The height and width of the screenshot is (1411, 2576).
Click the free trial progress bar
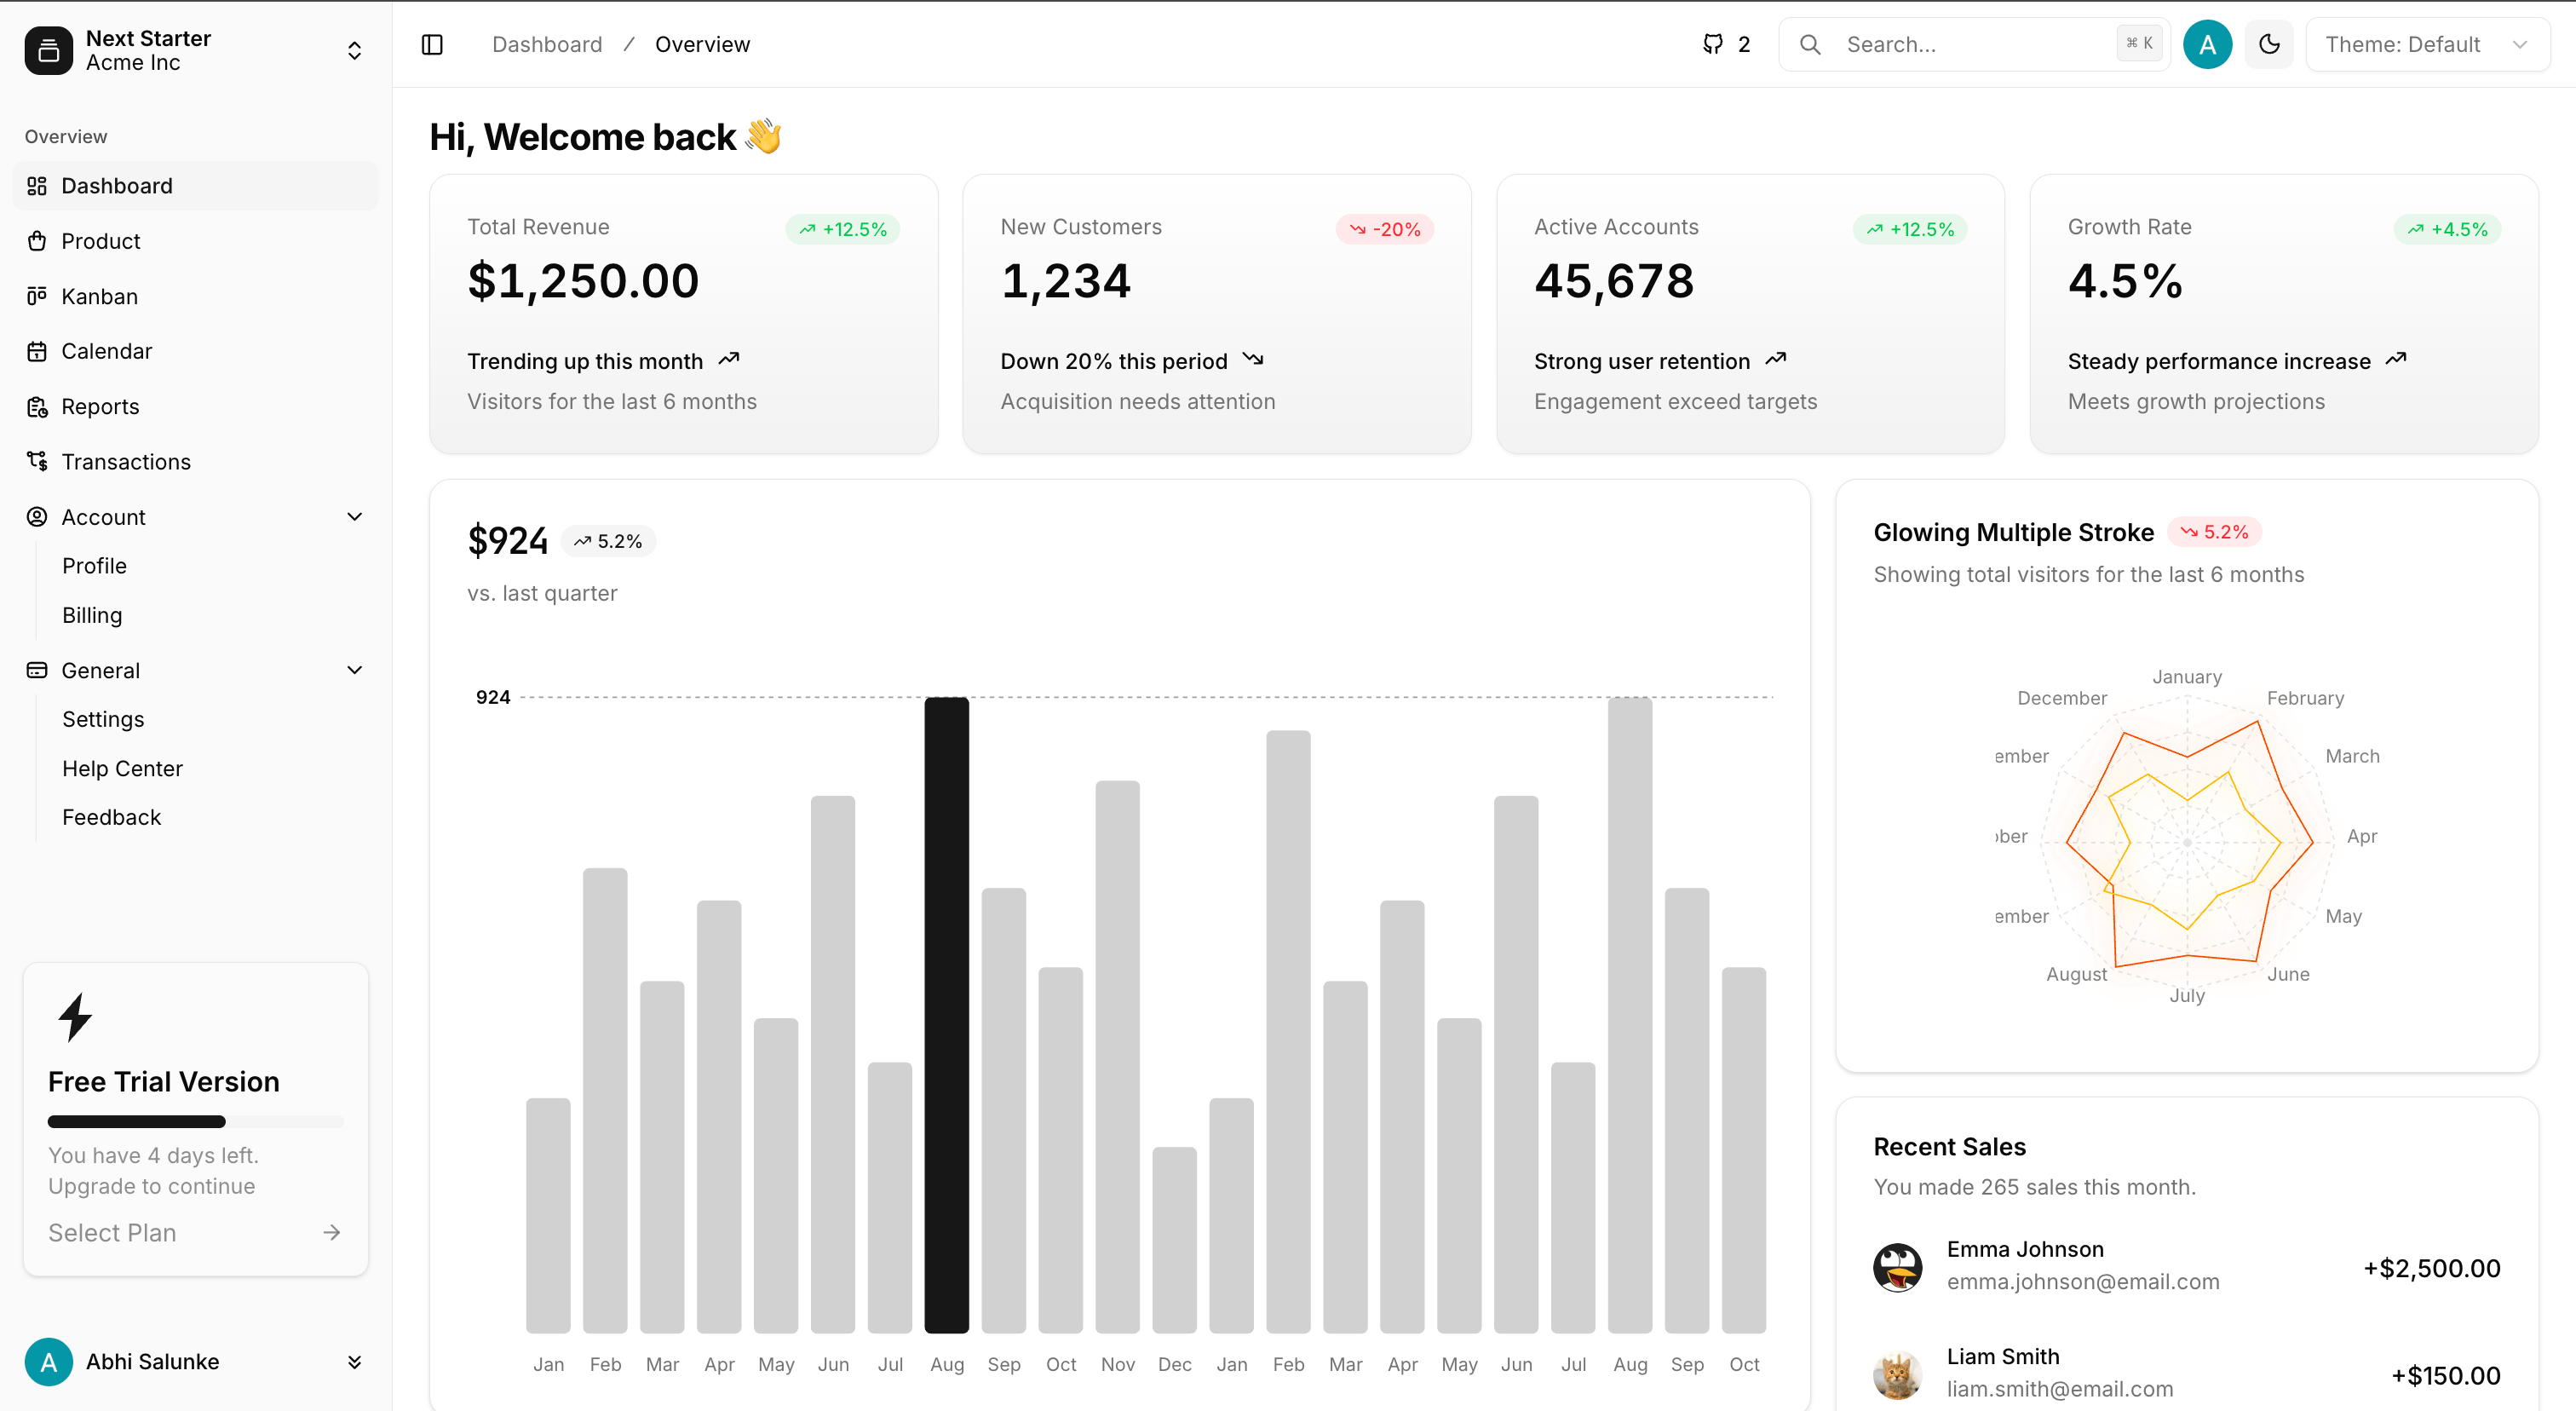[195, 1121]
